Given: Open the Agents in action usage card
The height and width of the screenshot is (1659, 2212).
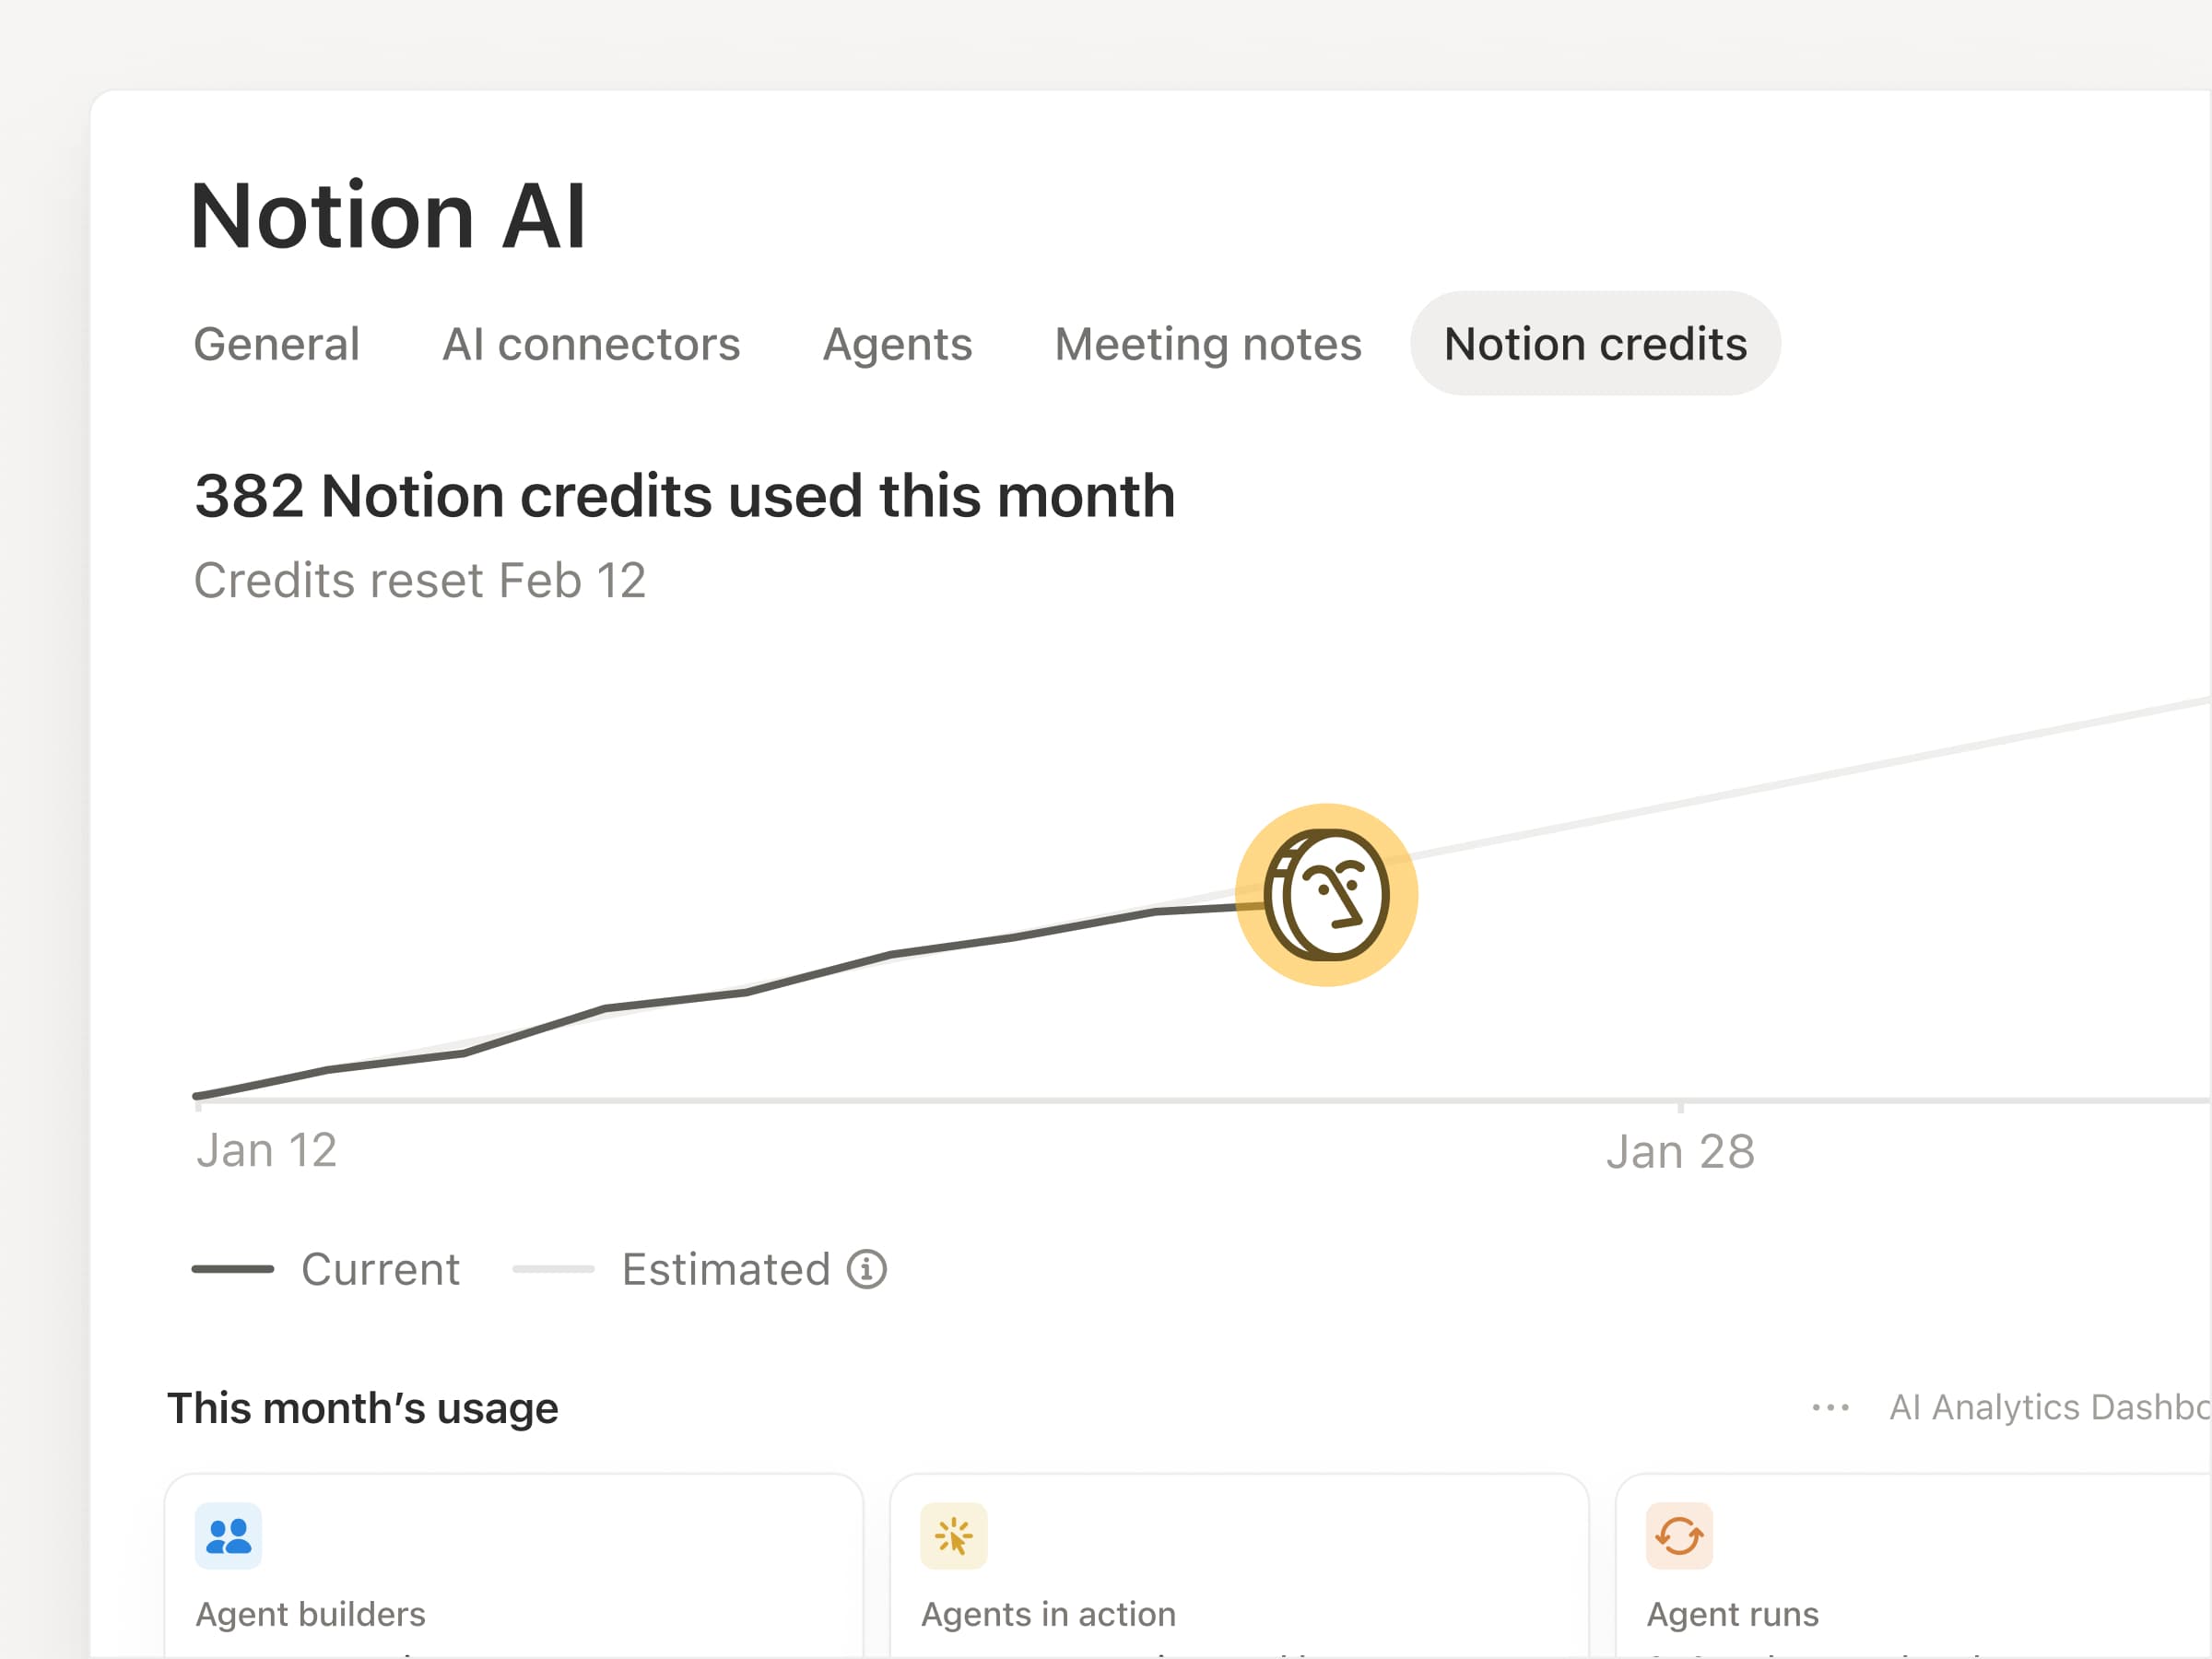Looking at the screenshot, I should (x=1238, y=1580).
